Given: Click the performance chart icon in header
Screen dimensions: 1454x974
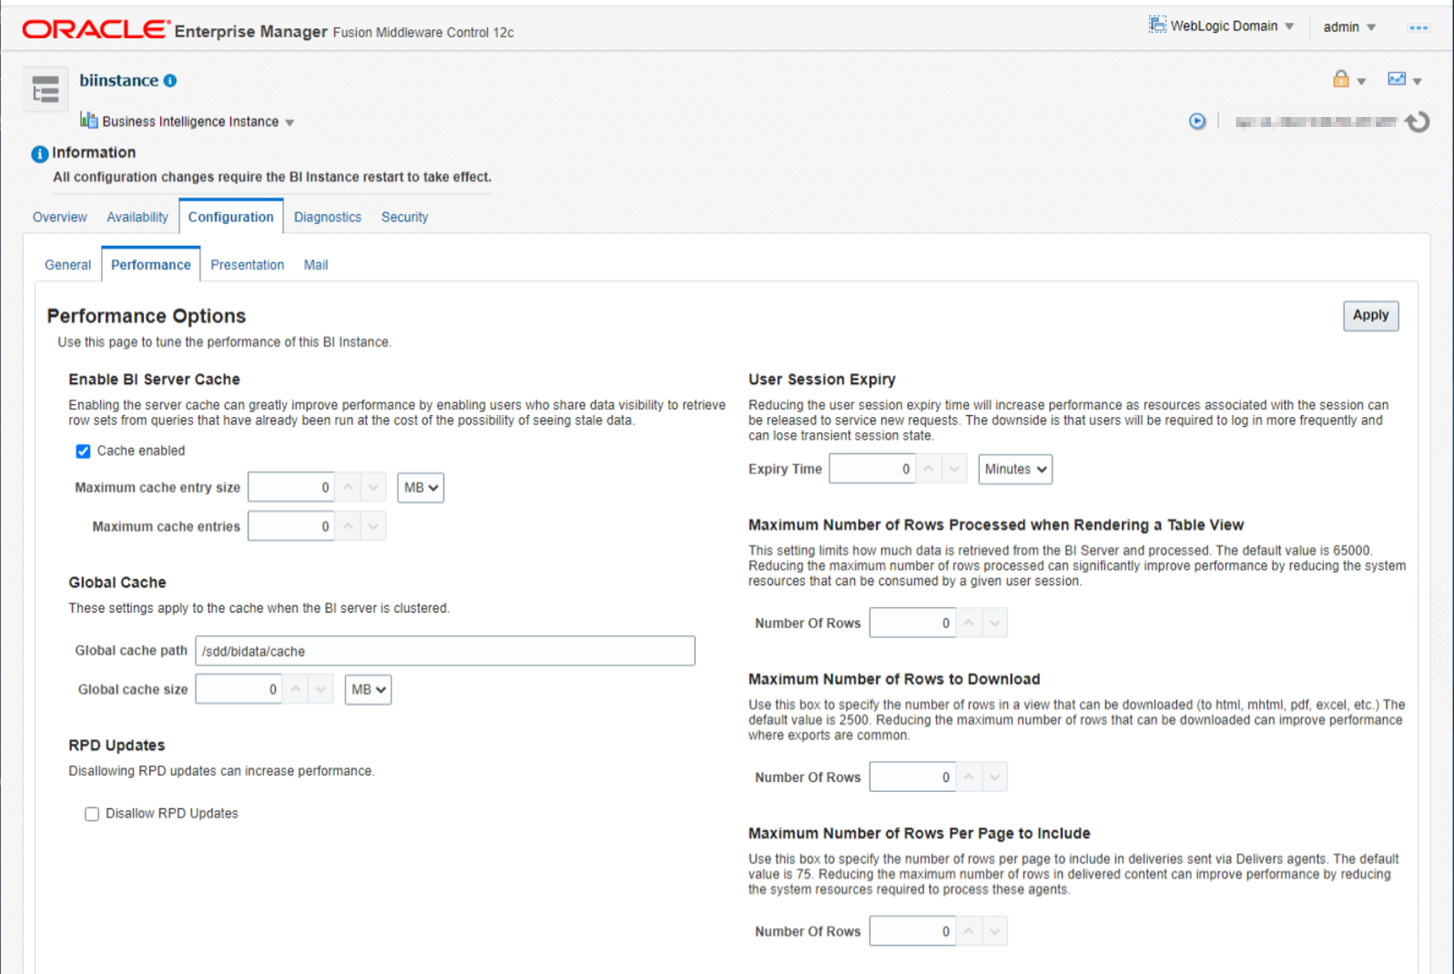Looking at the screenshot, I should pyautogui.click(x=1397, y=79).
